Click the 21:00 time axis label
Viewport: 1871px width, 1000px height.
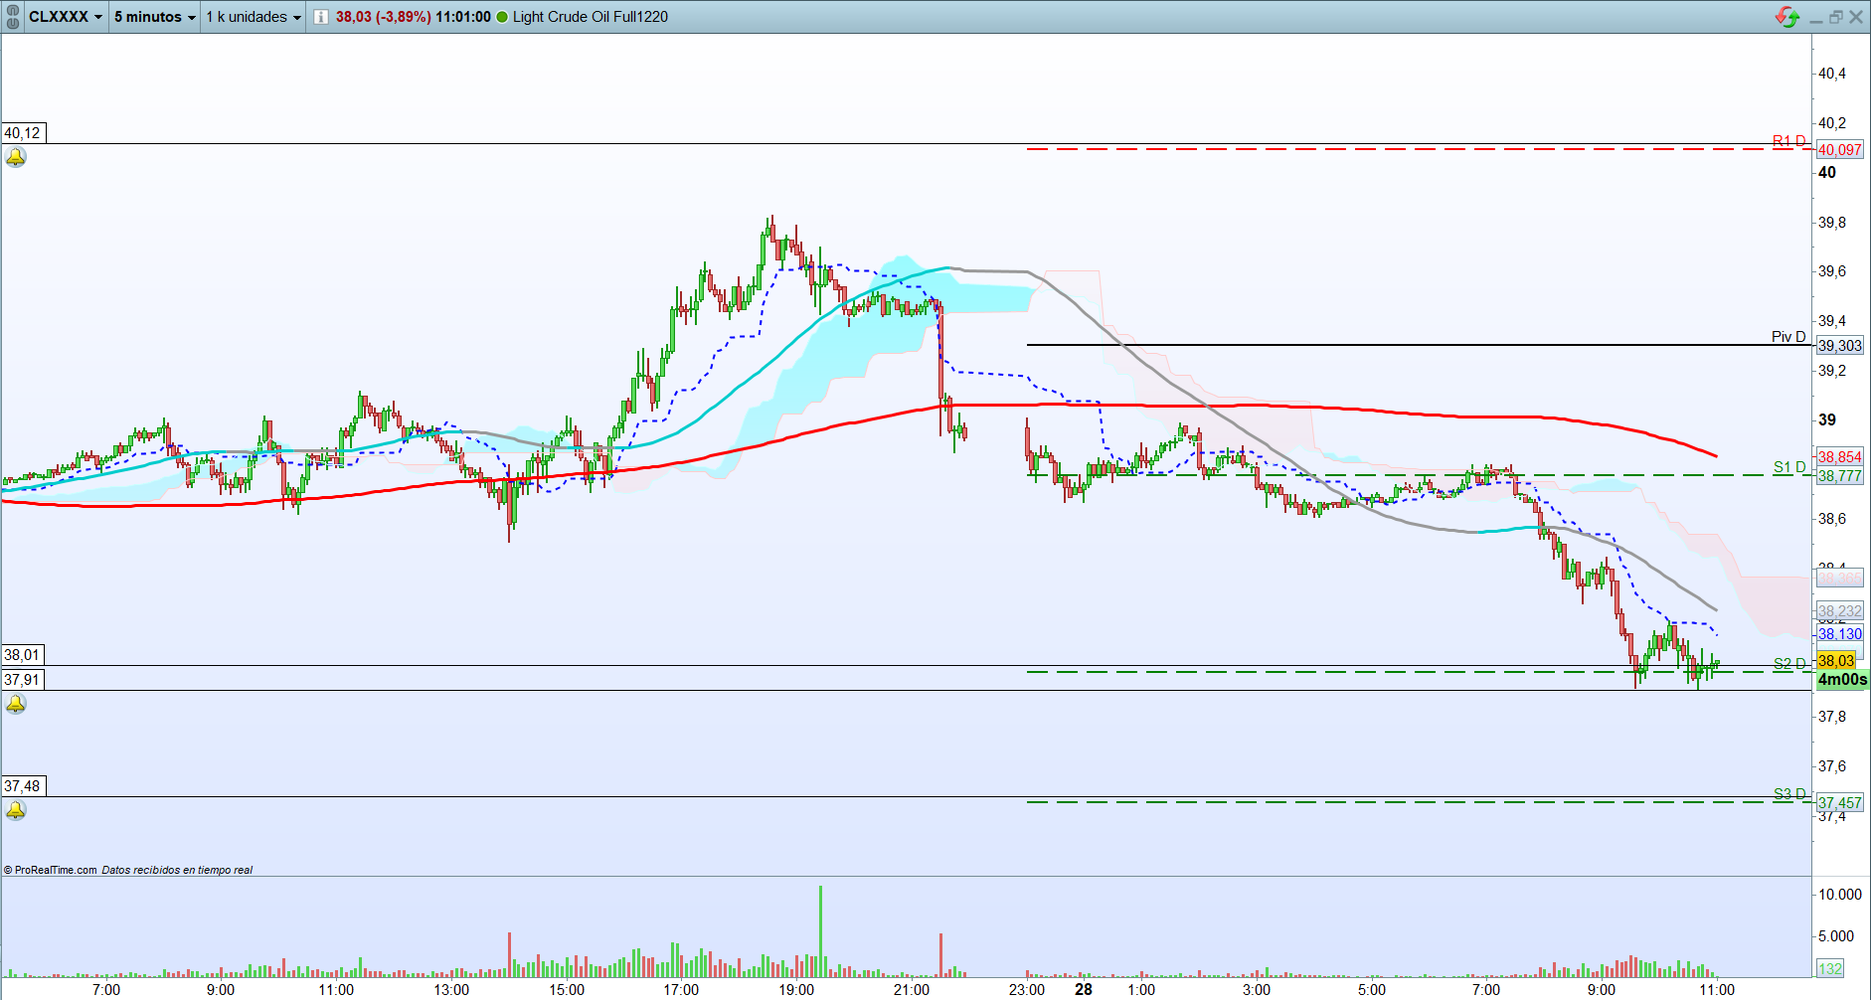[x=911, y=990]
